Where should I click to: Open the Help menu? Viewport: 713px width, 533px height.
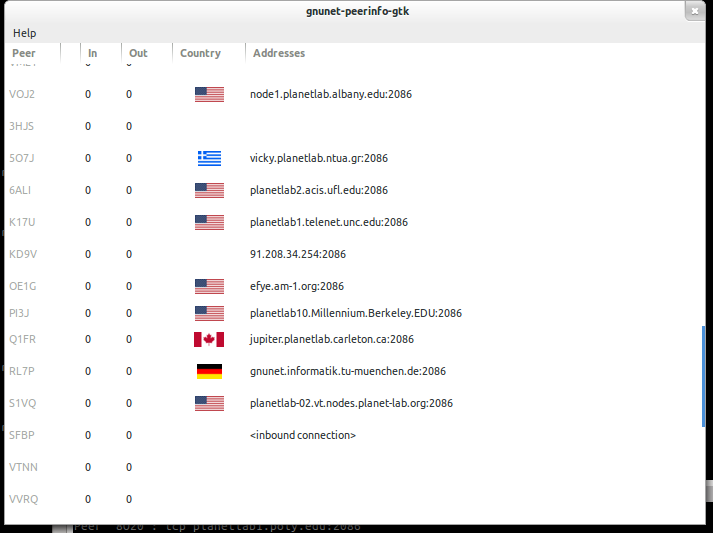(24, 33)
